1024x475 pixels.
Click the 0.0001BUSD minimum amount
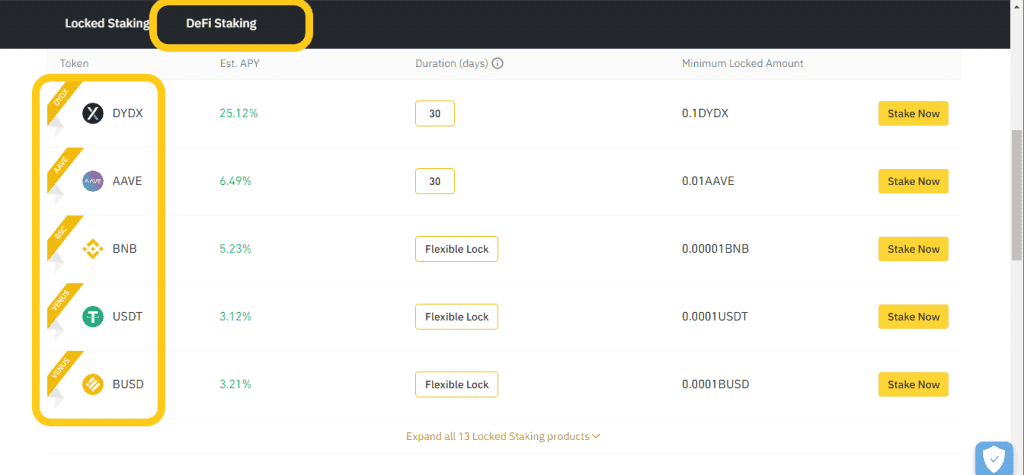coord(716,384)
